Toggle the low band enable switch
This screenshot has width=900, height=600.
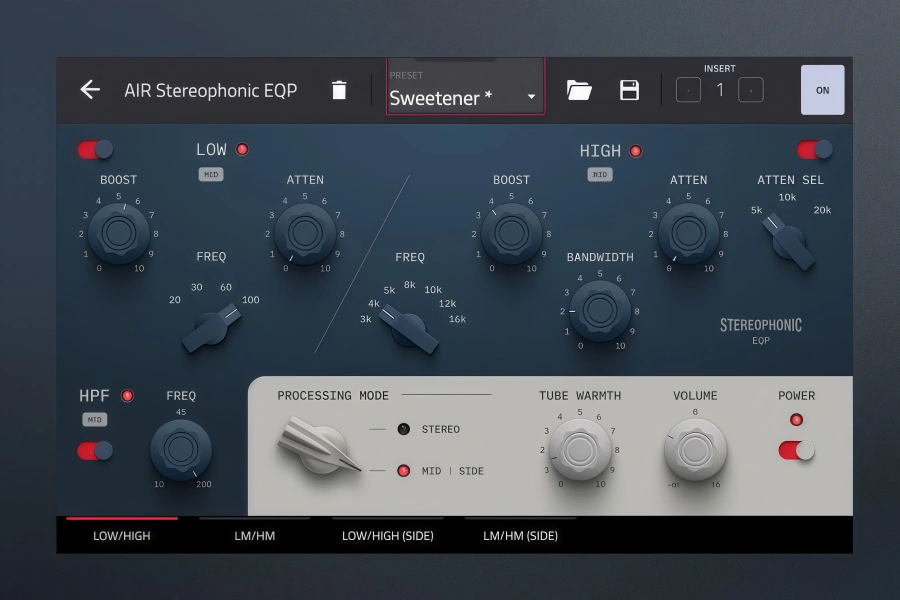click(x=96, y=150)
